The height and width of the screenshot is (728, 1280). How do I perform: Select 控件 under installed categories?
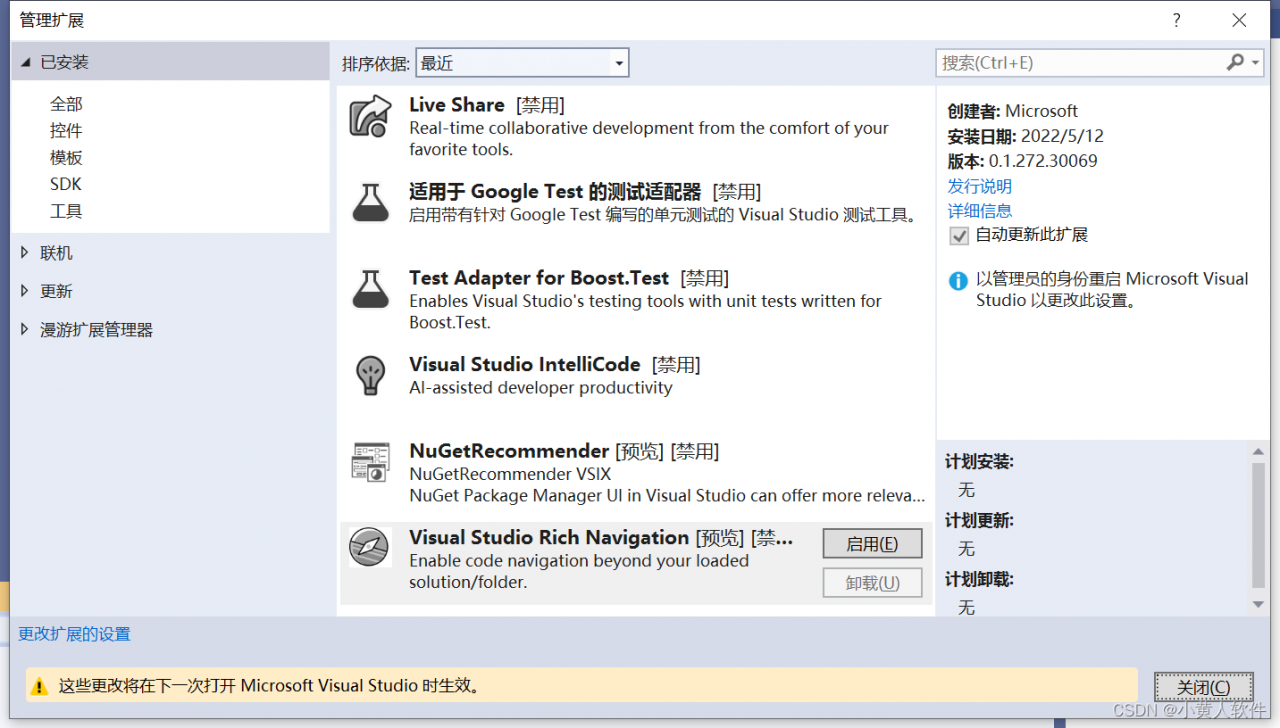[66, 131]
